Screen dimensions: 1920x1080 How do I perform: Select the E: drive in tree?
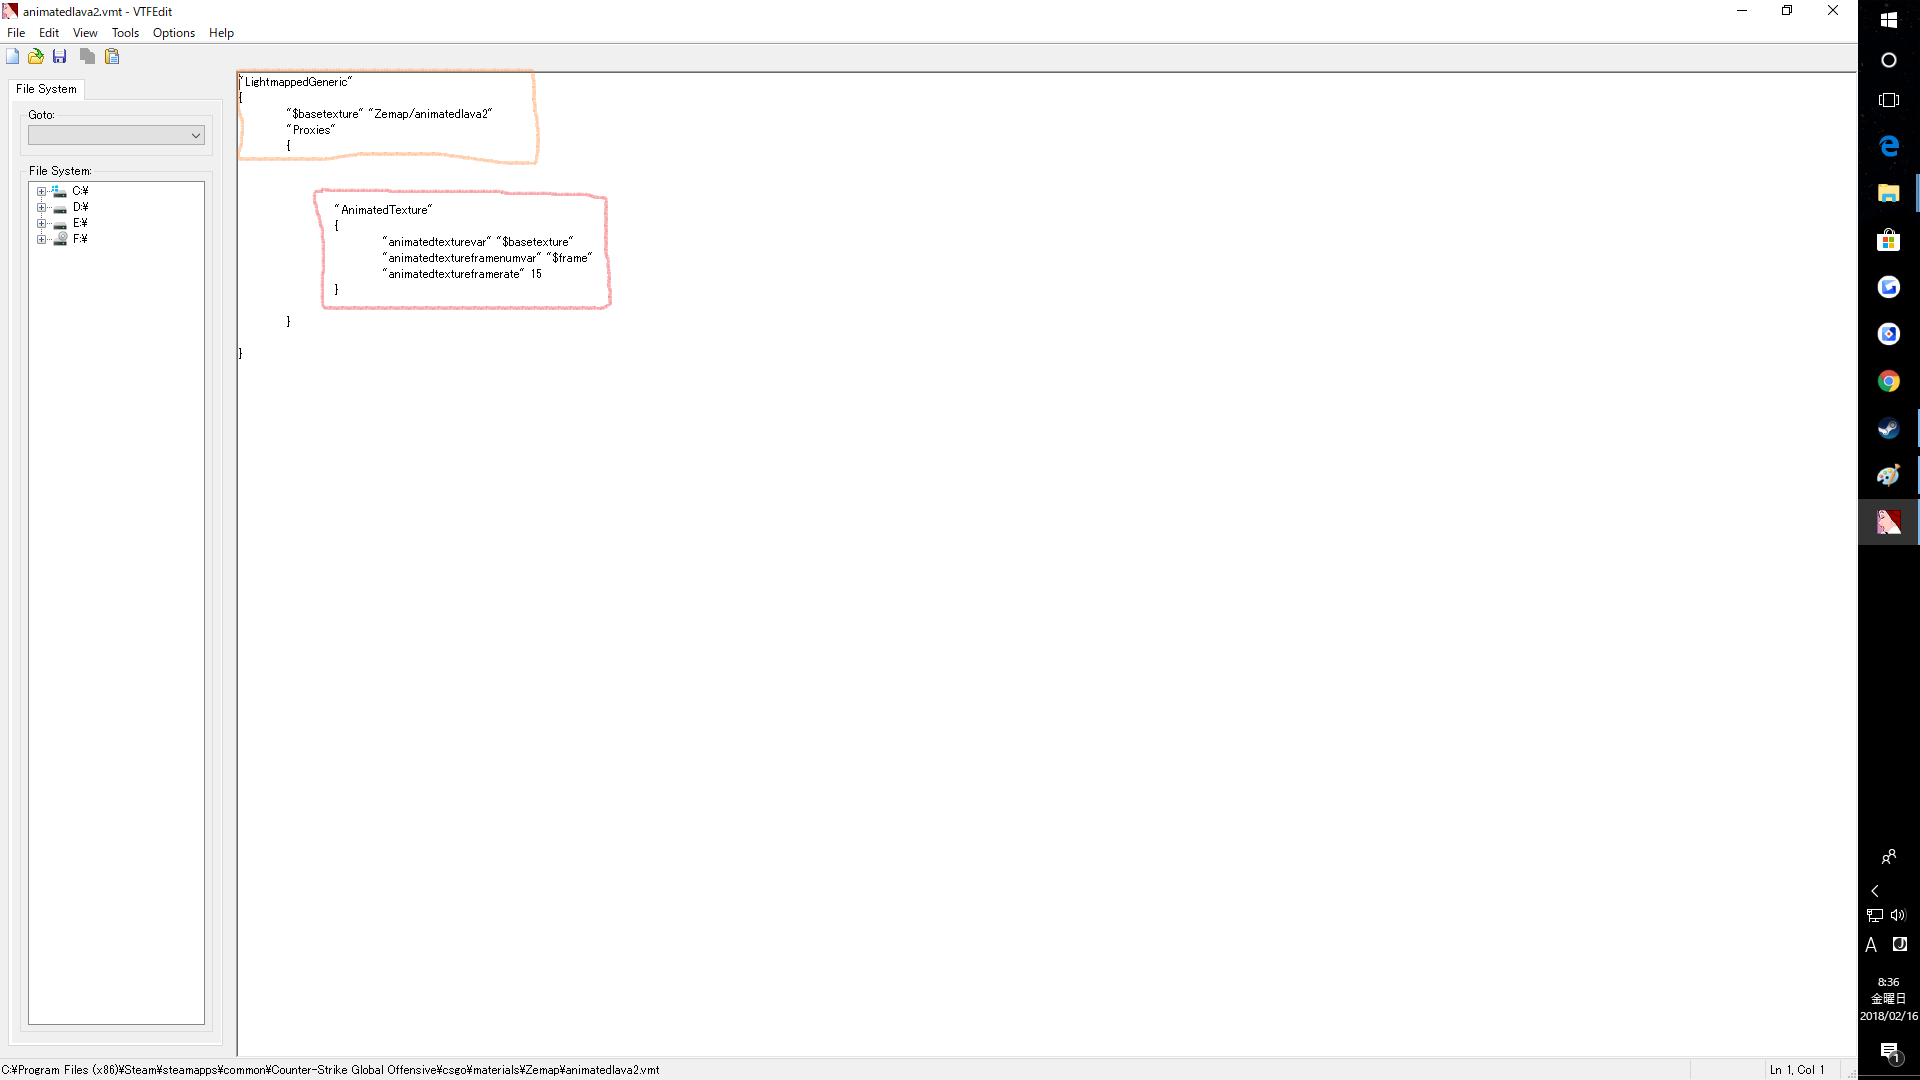pyautogui.click(x=80, y=223)
